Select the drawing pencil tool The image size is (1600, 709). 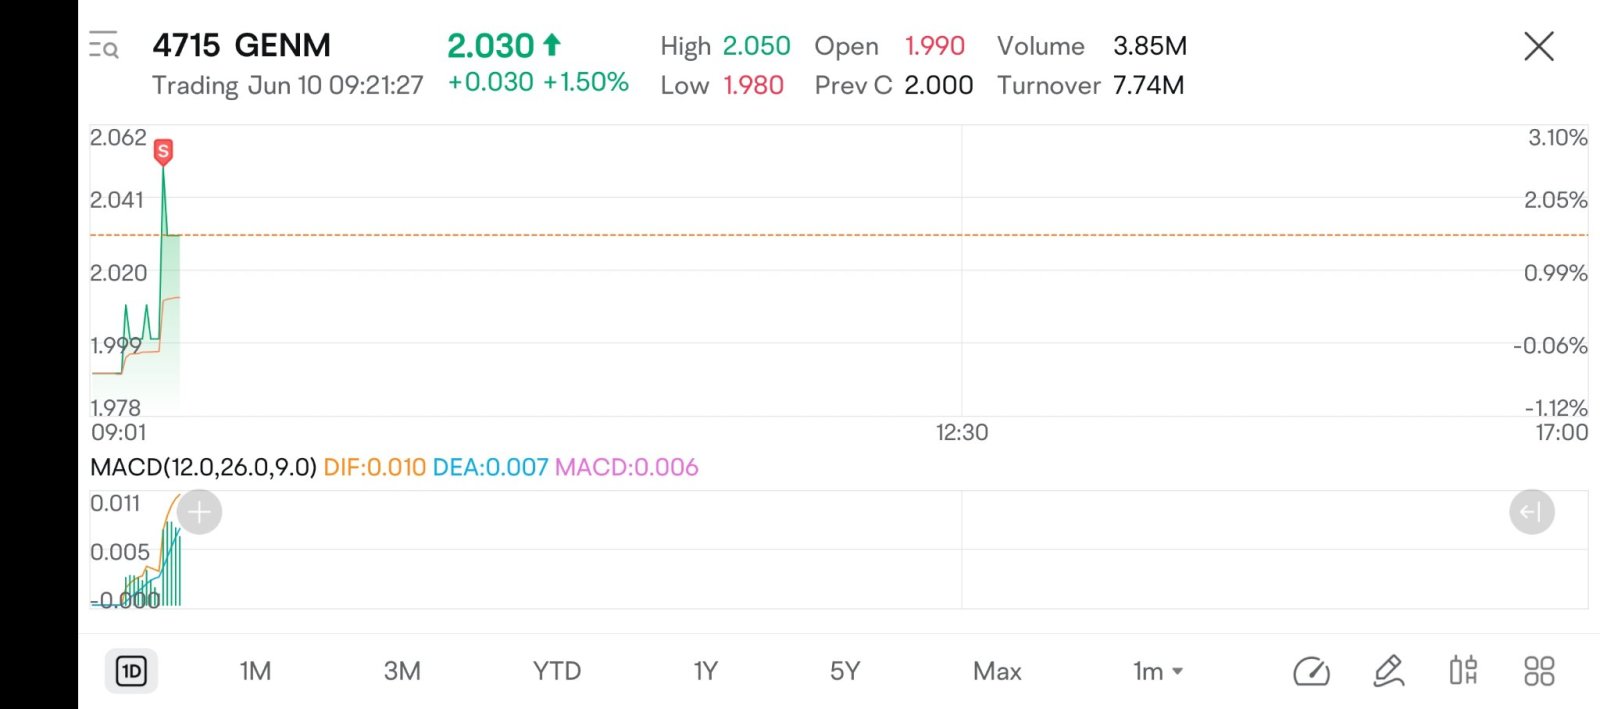(1389, 671)
